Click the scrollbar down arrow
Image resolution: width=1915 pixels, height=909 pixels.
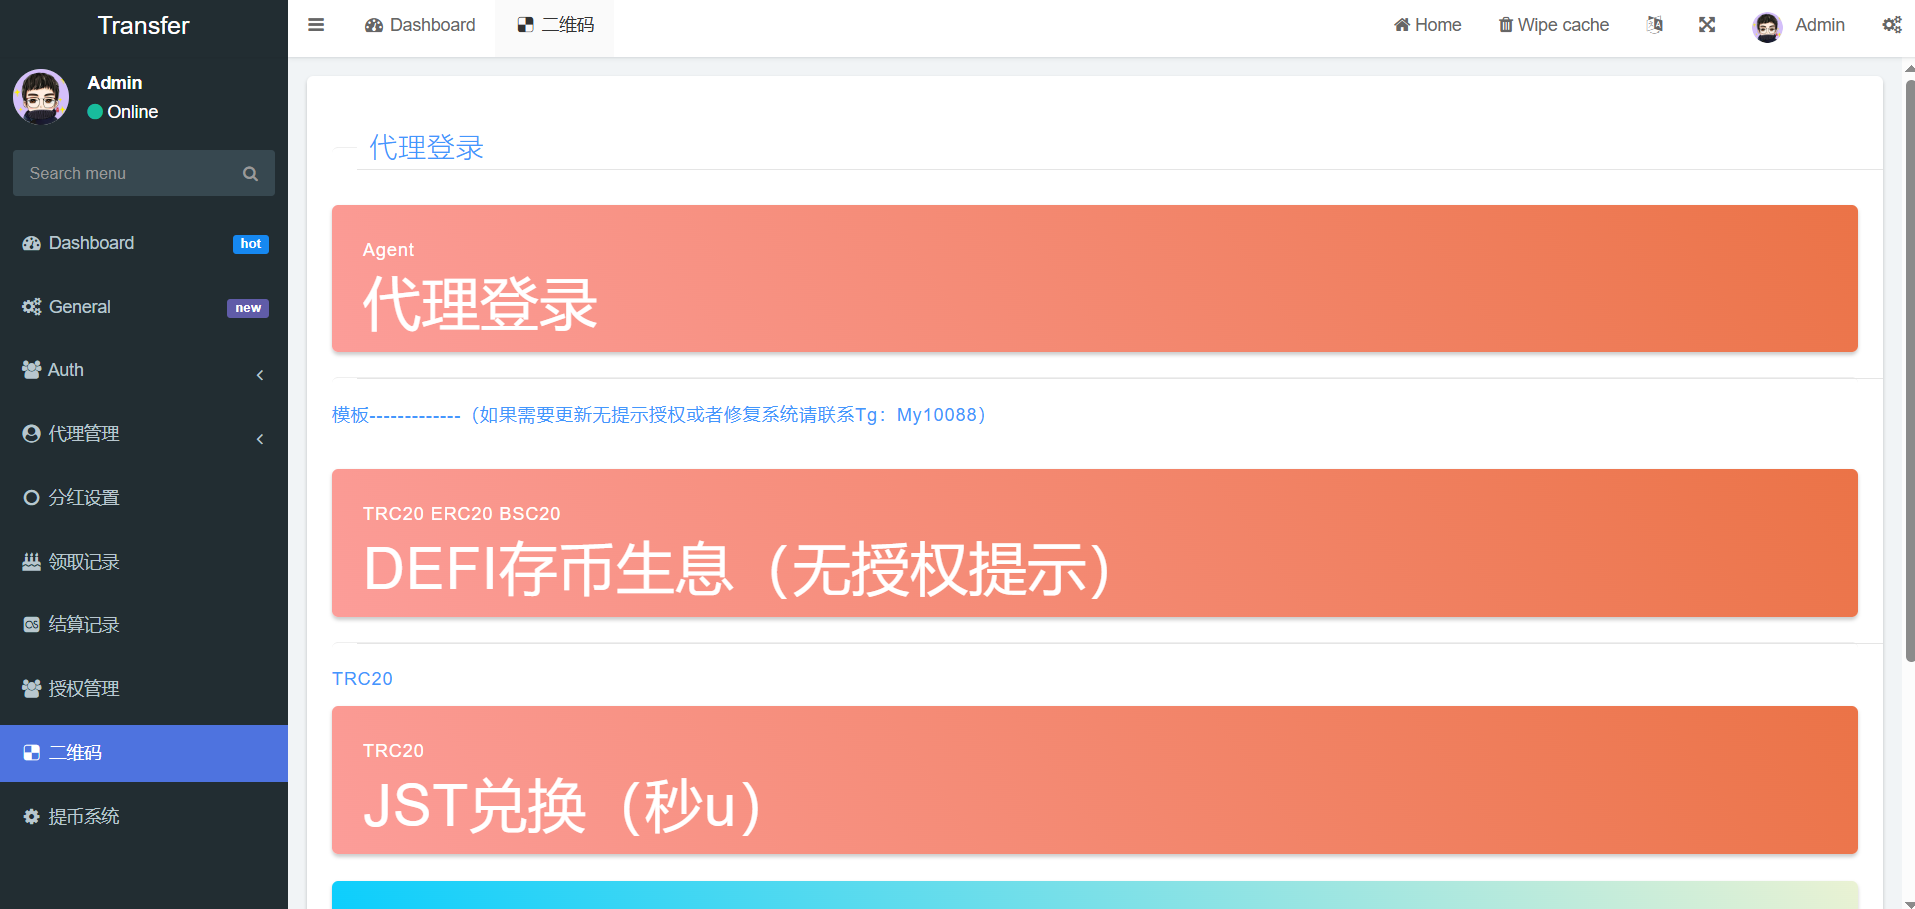tap(1910, 903)
